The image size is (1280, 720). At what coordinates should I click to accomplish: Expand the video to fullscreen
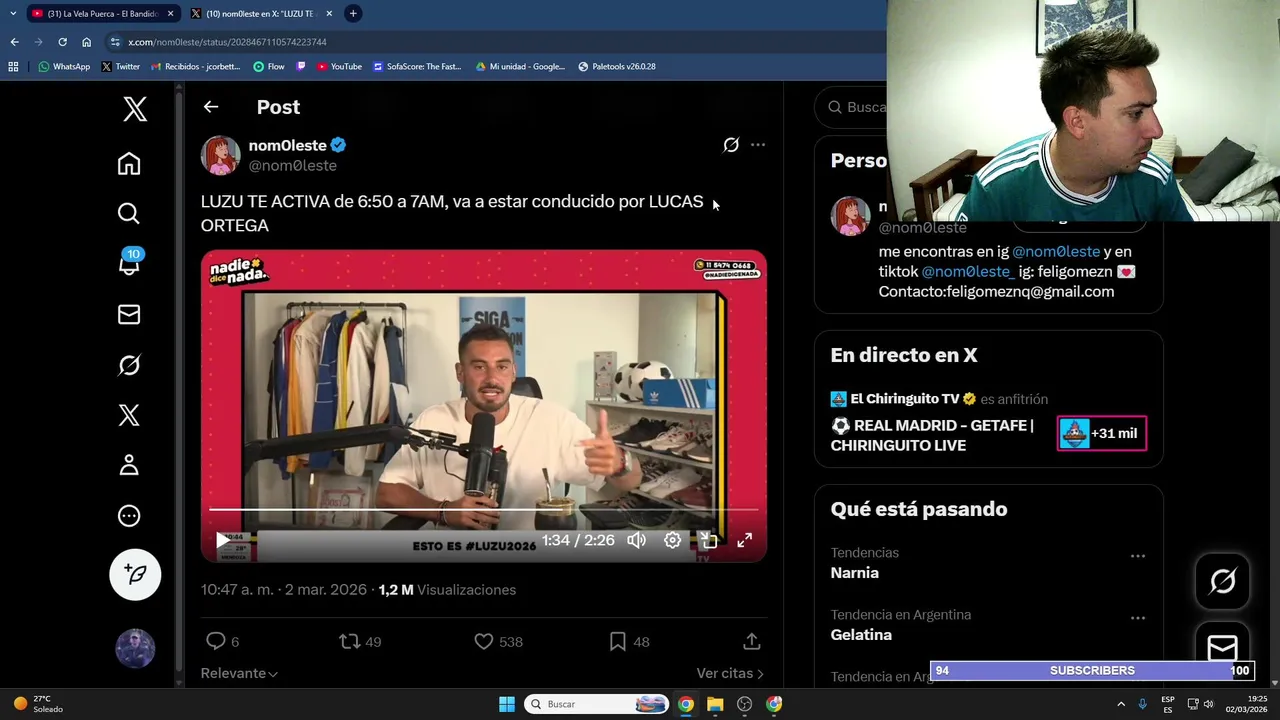tap(745, 540)
